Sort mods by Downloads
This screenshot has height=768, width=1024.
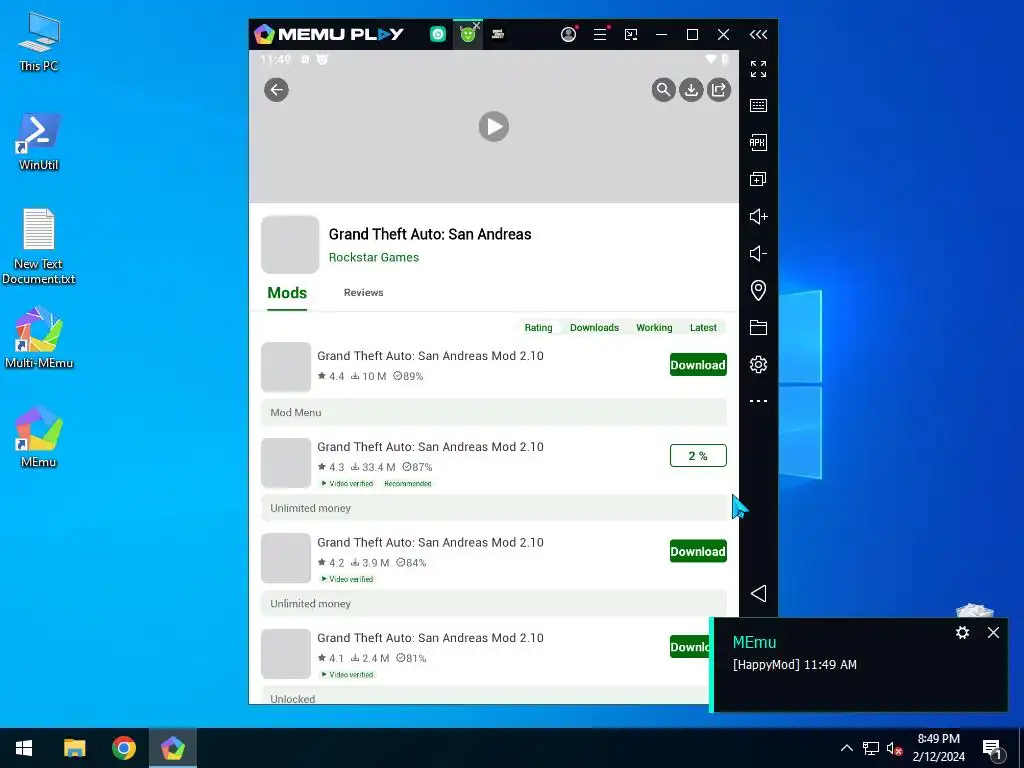coord(594,328)
